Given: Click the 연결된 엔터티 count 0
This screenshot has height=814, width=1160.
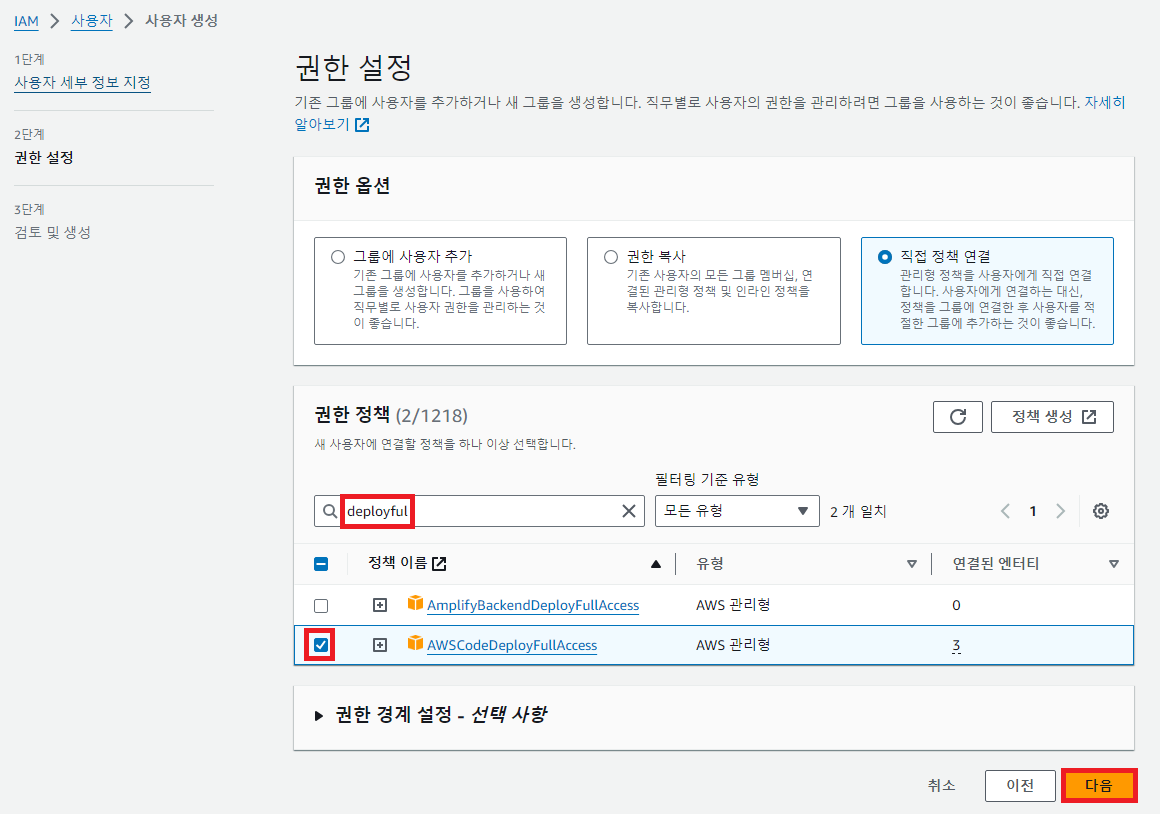Looking at the screenshot, I should point(957,605).
